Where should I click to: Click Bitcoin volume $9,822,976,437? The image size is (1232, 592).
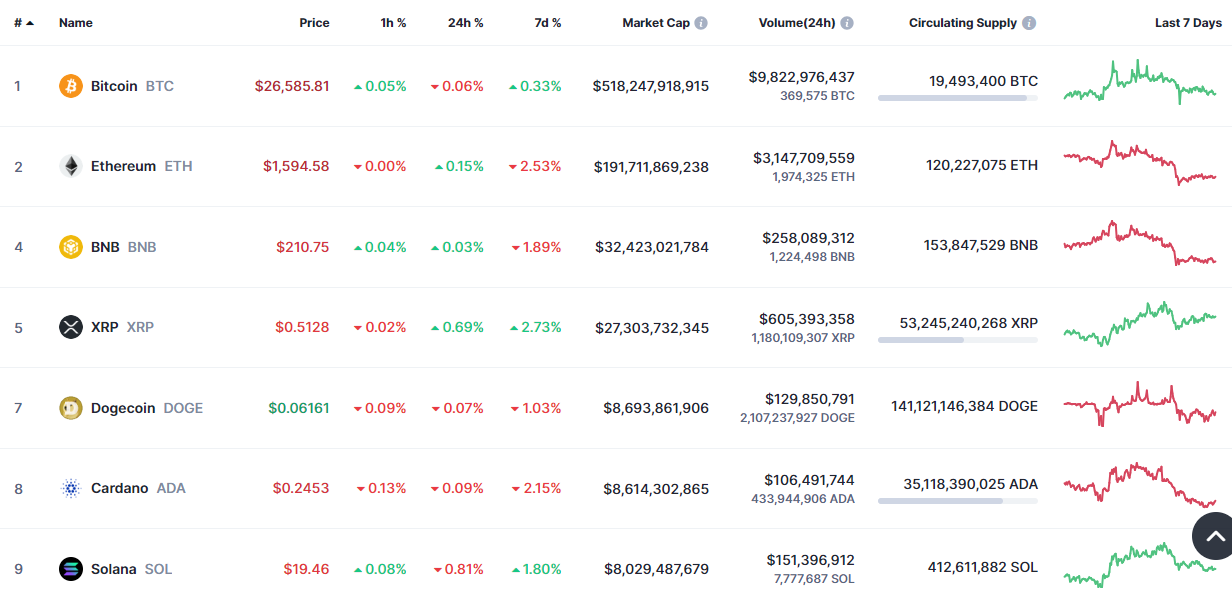pyautogui.click(x=802, y=77)
